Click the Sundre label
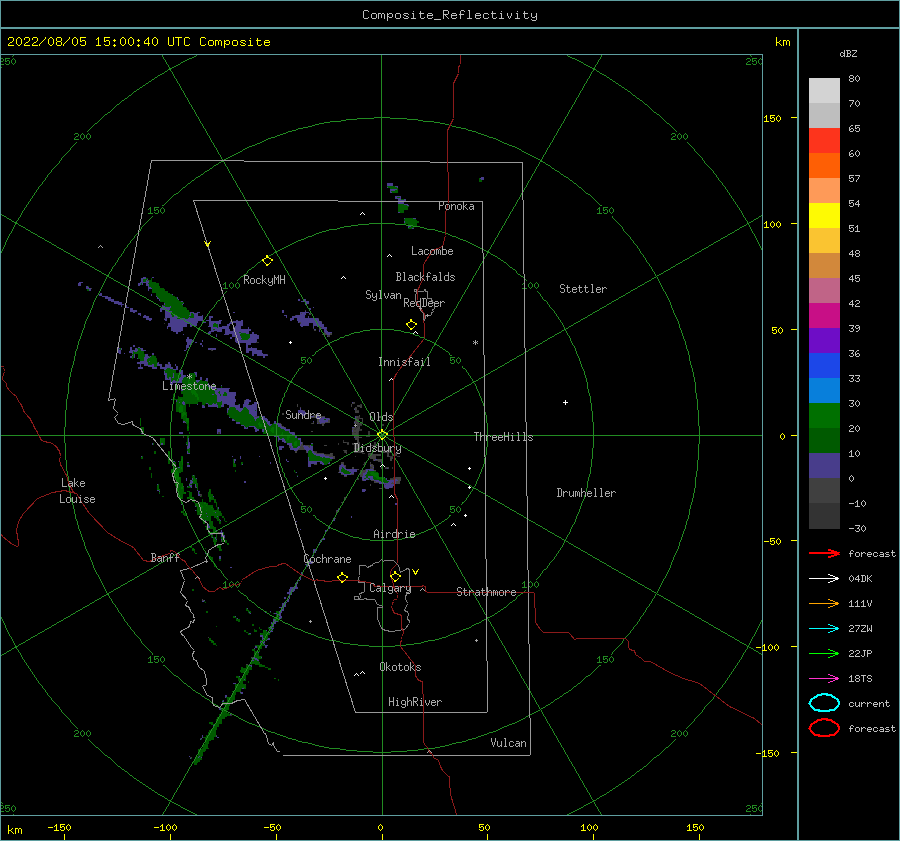This screenshot has width=900, height=841. pyautogui.click(x=303, y=414)
